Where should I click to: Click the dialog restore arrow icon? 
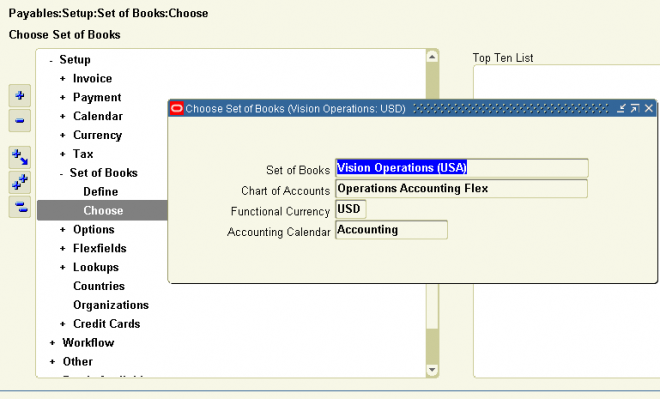click(x=635, y=109)
